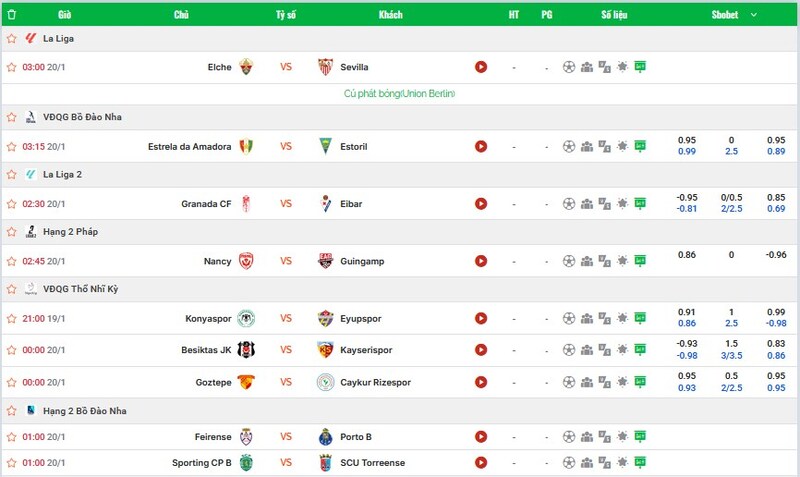Open the lineup people icon for Nancy match
This screenshot has width=800, height=477.
pos(587,261)
